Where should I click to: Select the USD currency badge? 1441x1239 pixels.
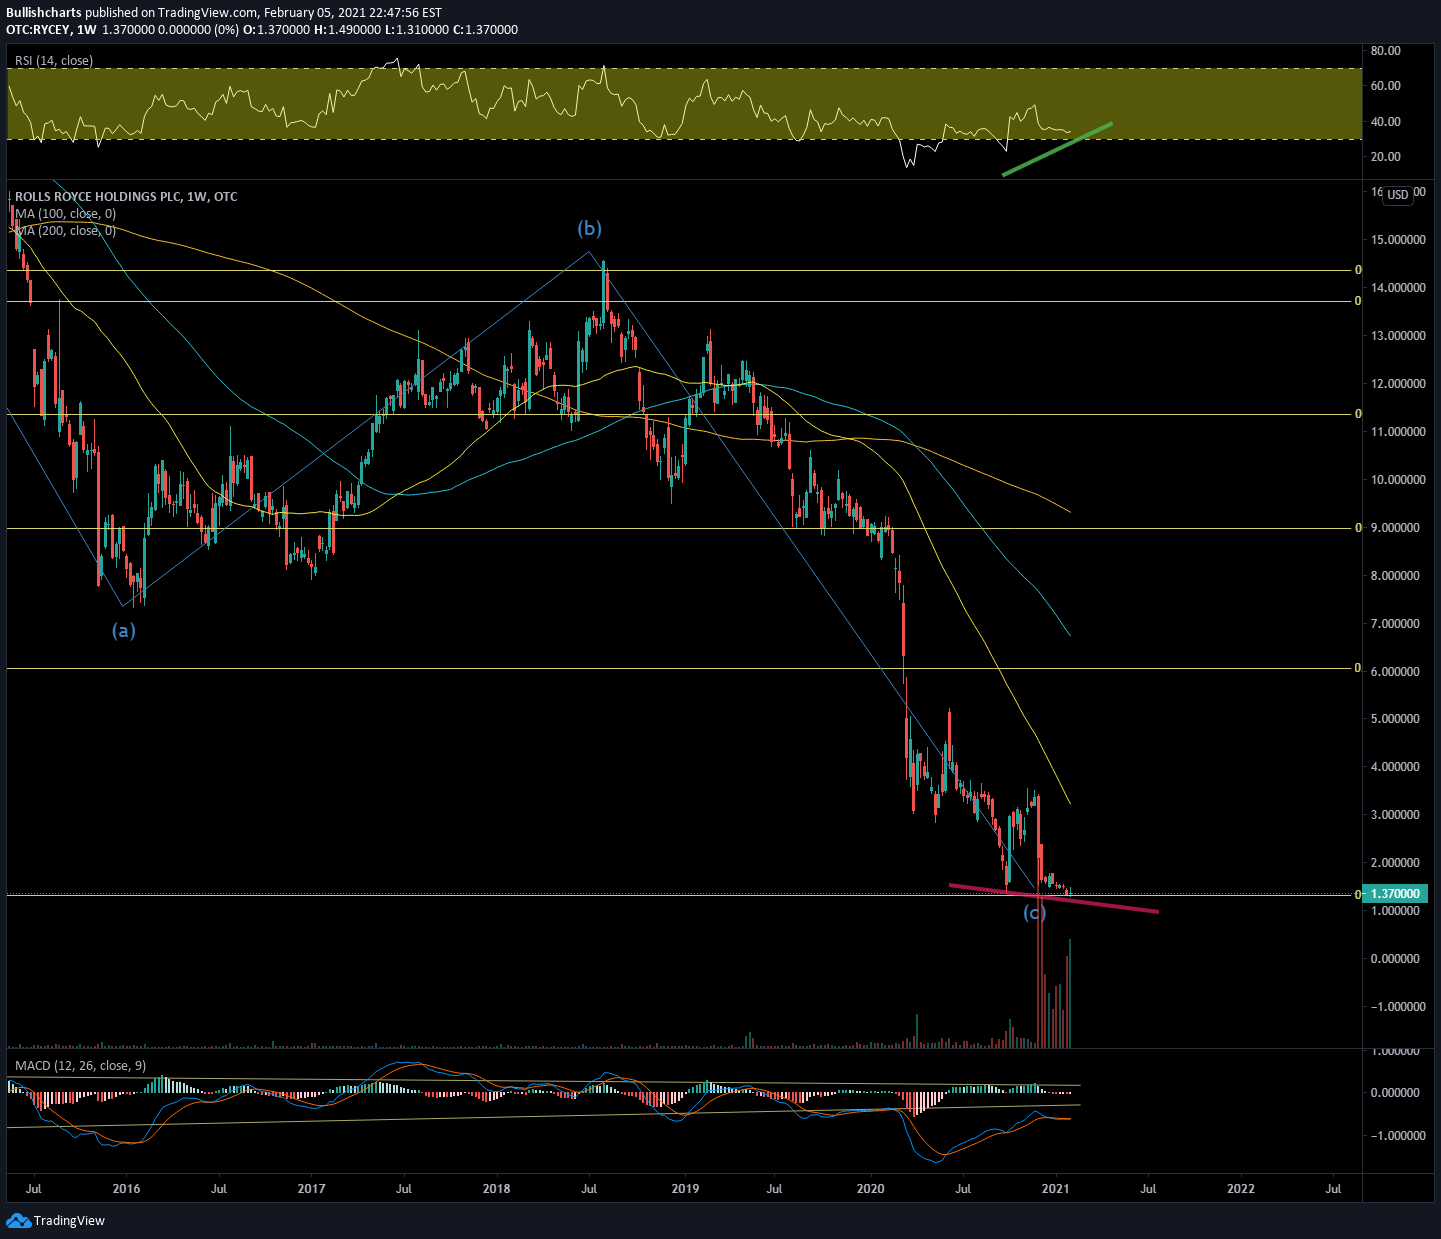(1398, 195)
